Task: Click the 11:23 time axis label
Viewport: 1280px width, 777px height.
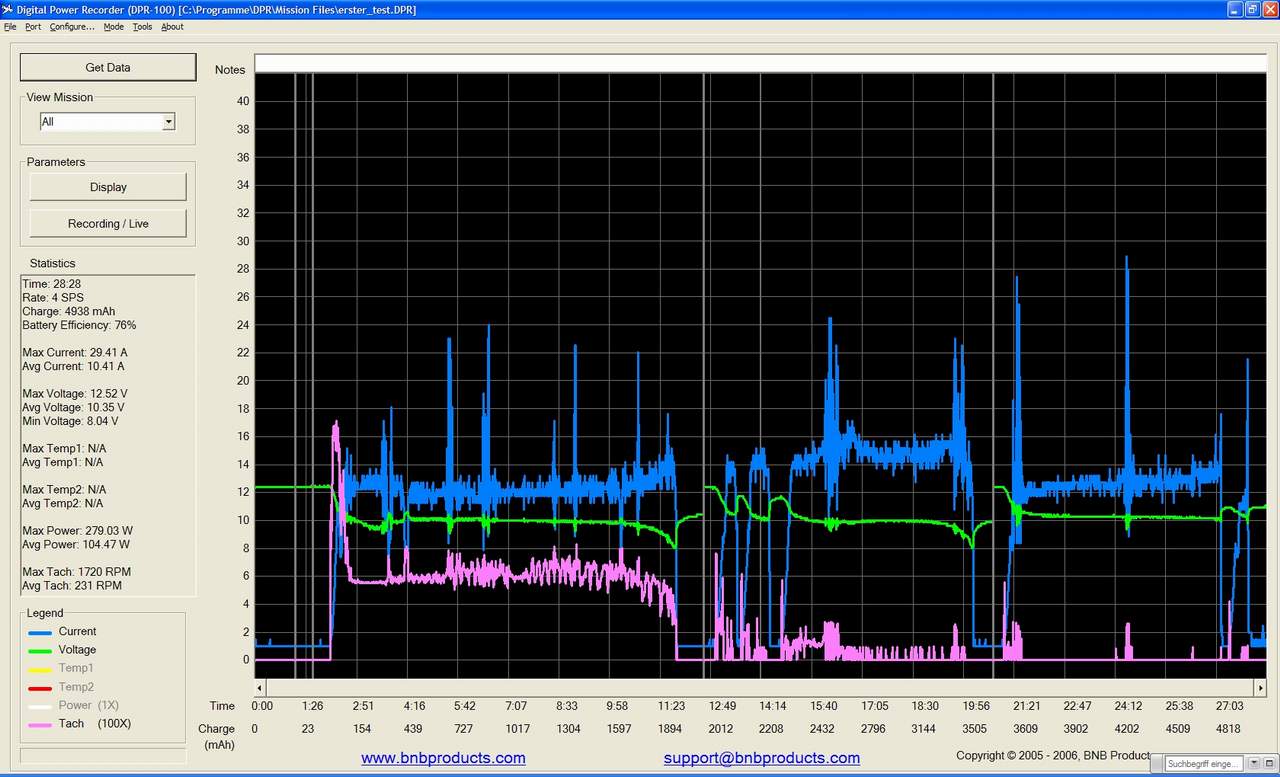Action: click(671, 706)
